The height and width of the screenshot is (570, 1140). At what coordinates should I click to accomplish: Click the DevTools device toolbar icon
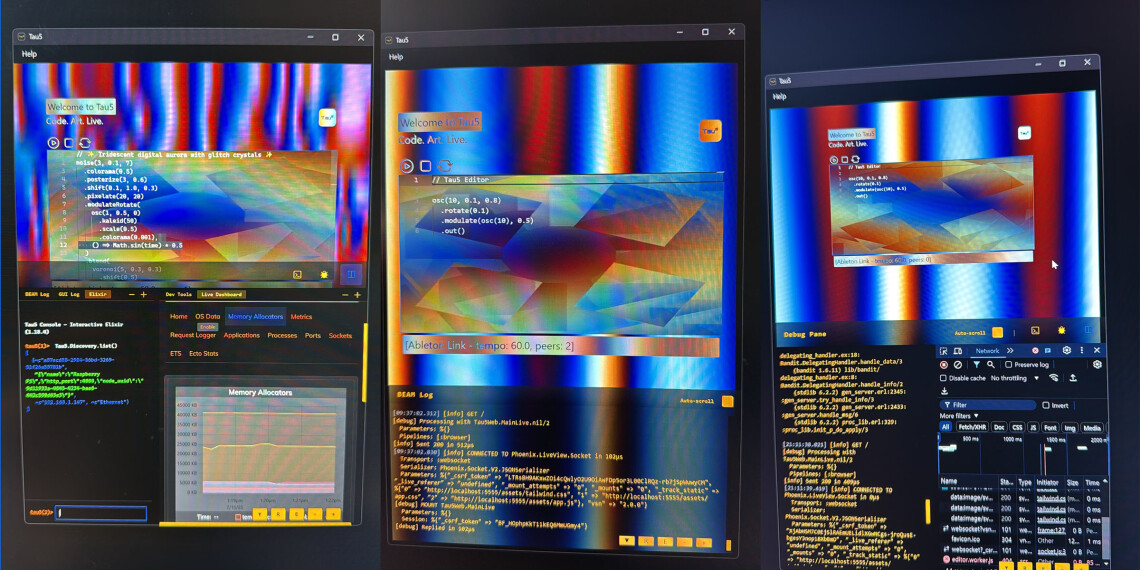pos(959,351)
